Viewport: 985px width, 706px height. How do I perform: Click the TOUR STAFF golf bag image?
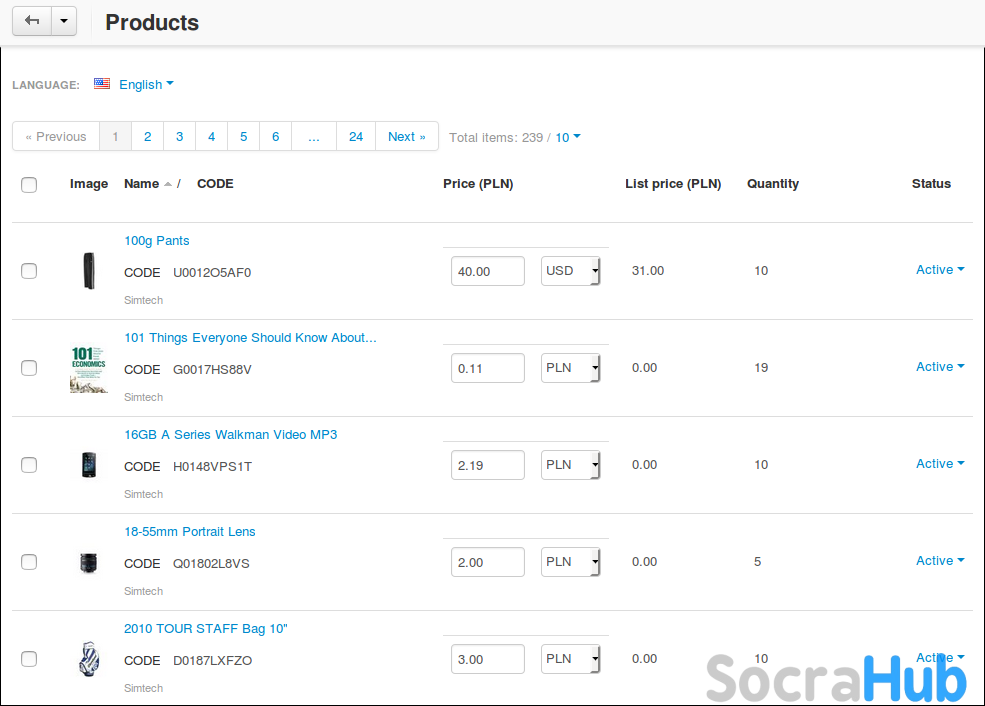pos(89,659)
